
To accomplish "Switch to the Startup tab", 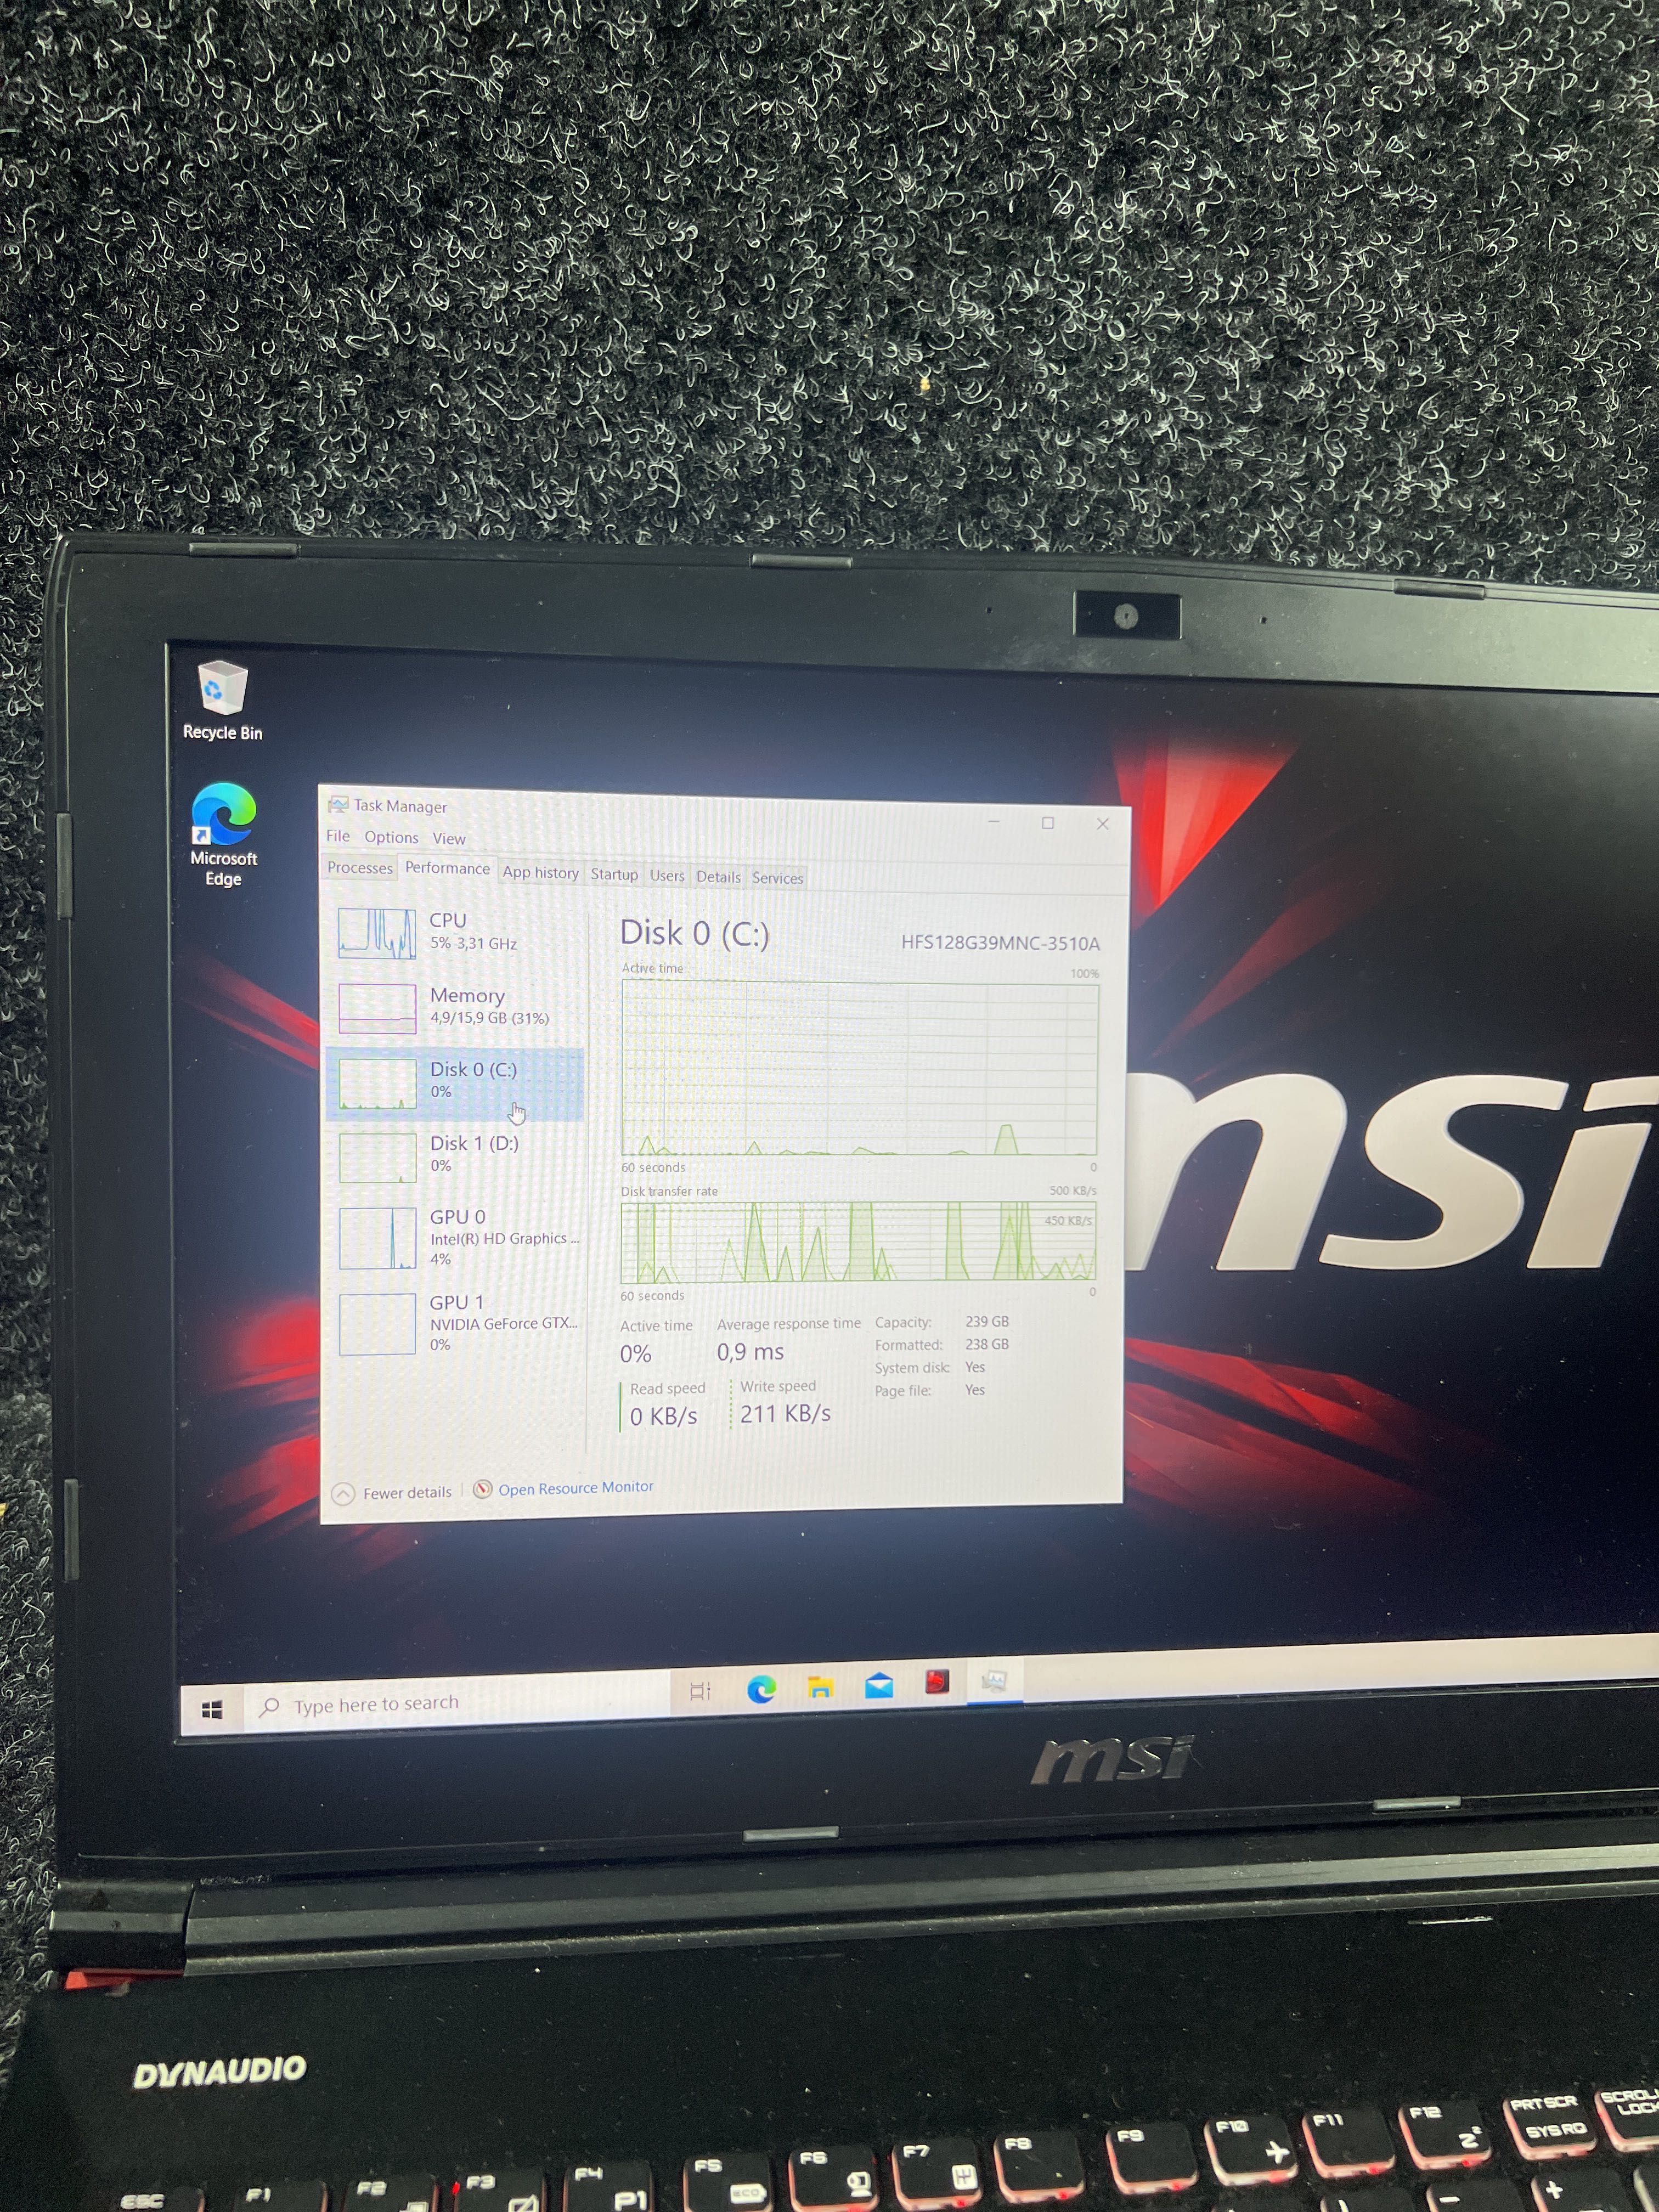I will (614, 874).
